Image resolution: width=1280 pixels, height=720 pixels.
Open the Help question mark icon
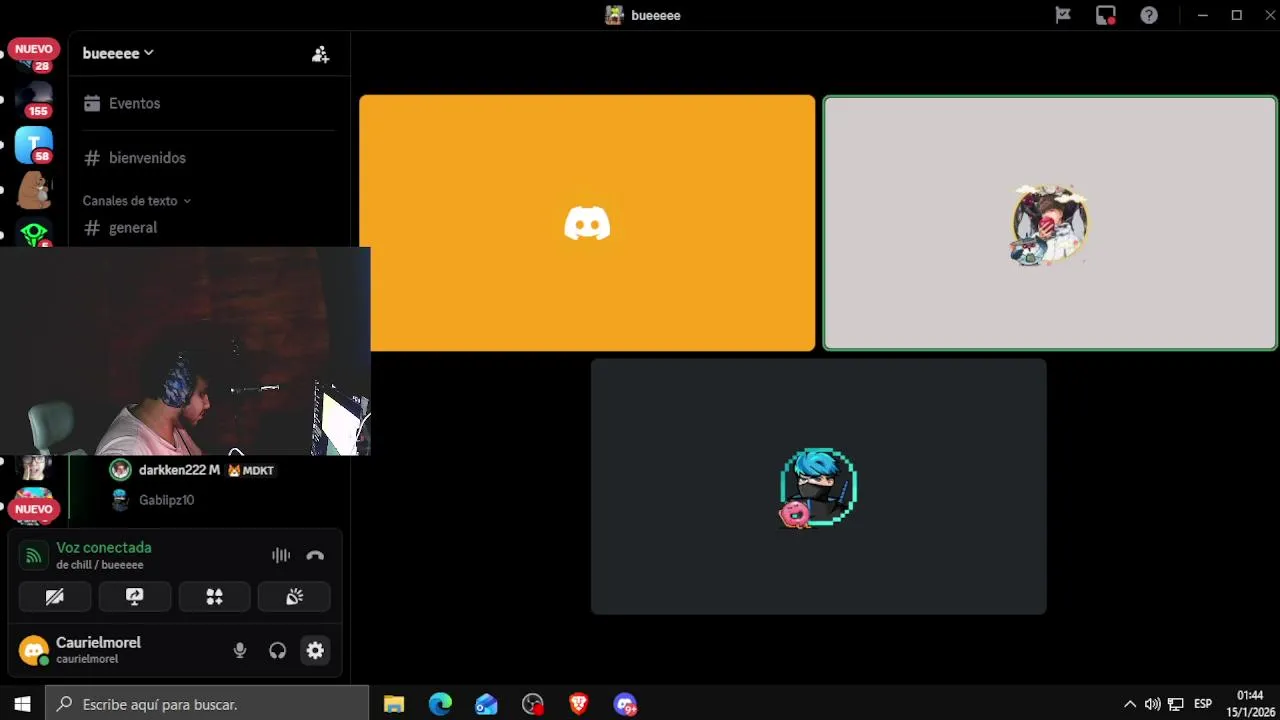pos(1149,15)
